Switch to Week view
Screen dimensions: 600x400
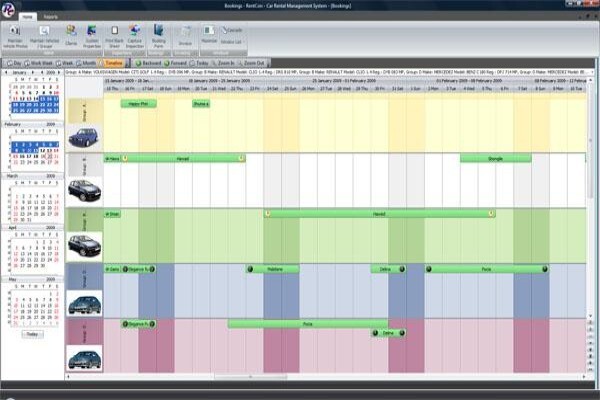click(x=64, y=63)
